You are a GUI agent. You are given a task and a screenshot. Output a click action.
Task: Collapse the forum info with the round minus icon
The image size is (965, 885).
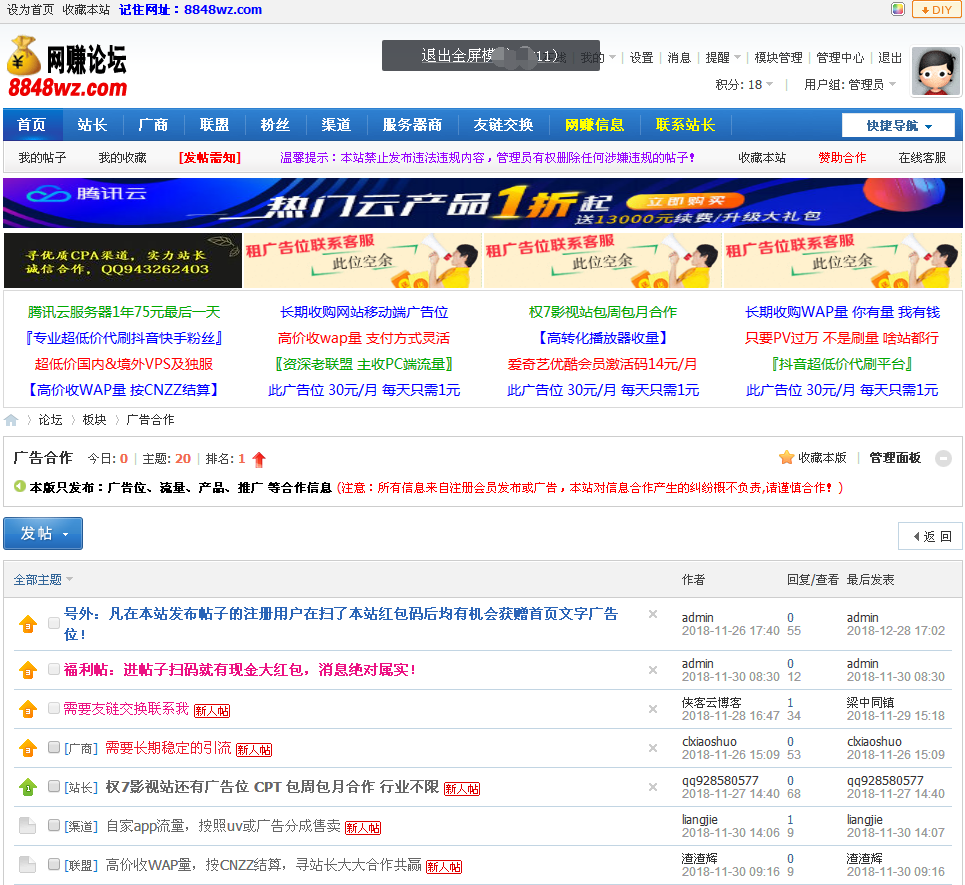[943, 459]
